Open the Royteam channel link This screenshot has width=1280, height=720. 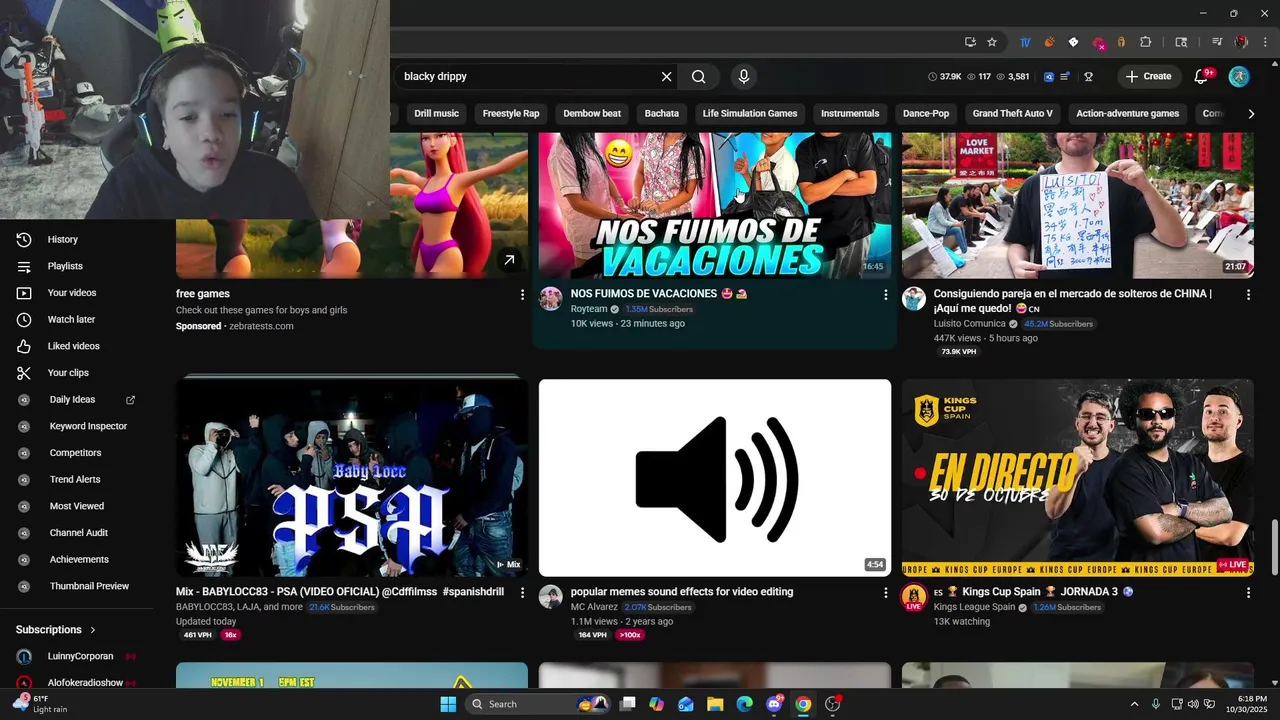pos(589,310)
